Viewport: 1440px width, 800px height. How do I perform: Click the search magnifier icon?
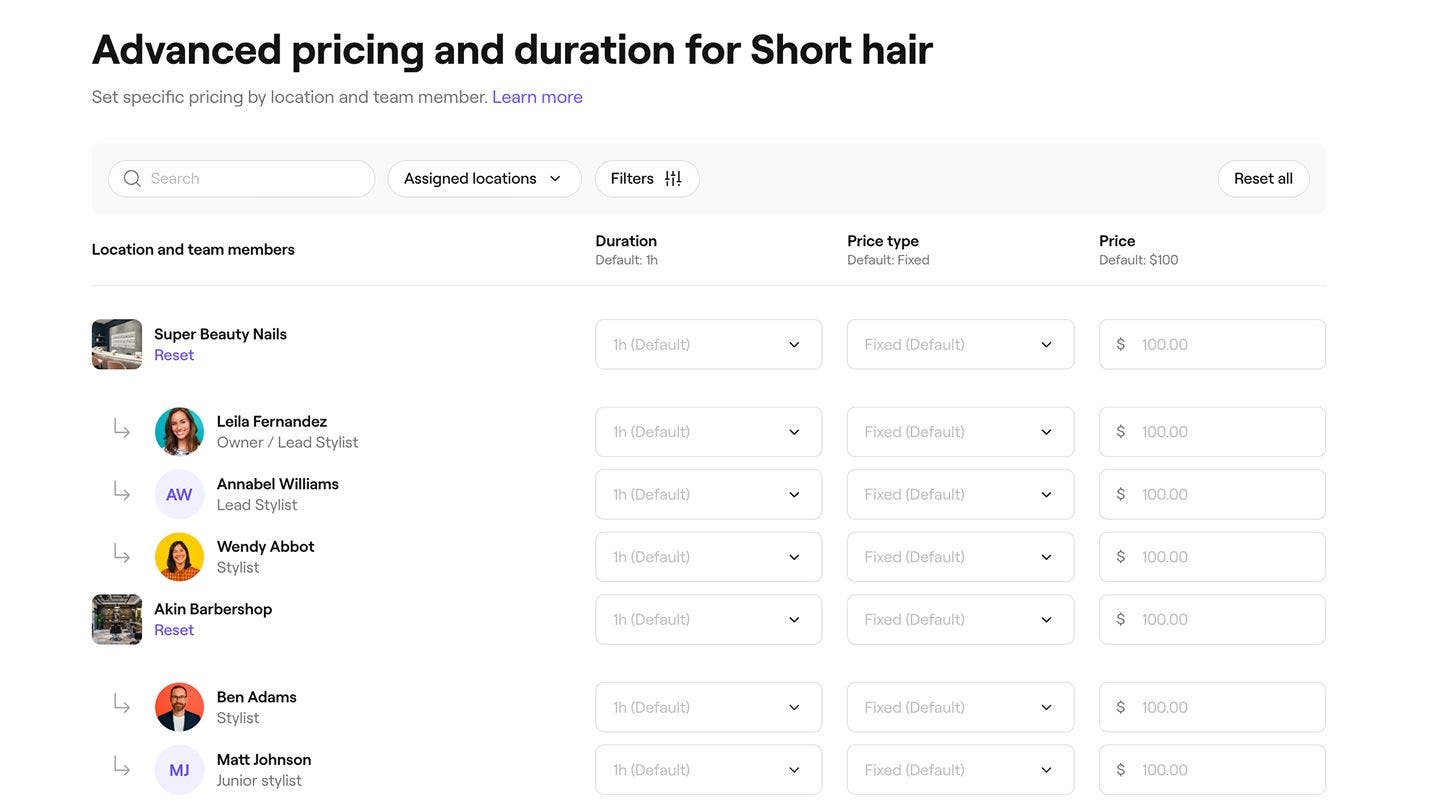coord(132,179)
